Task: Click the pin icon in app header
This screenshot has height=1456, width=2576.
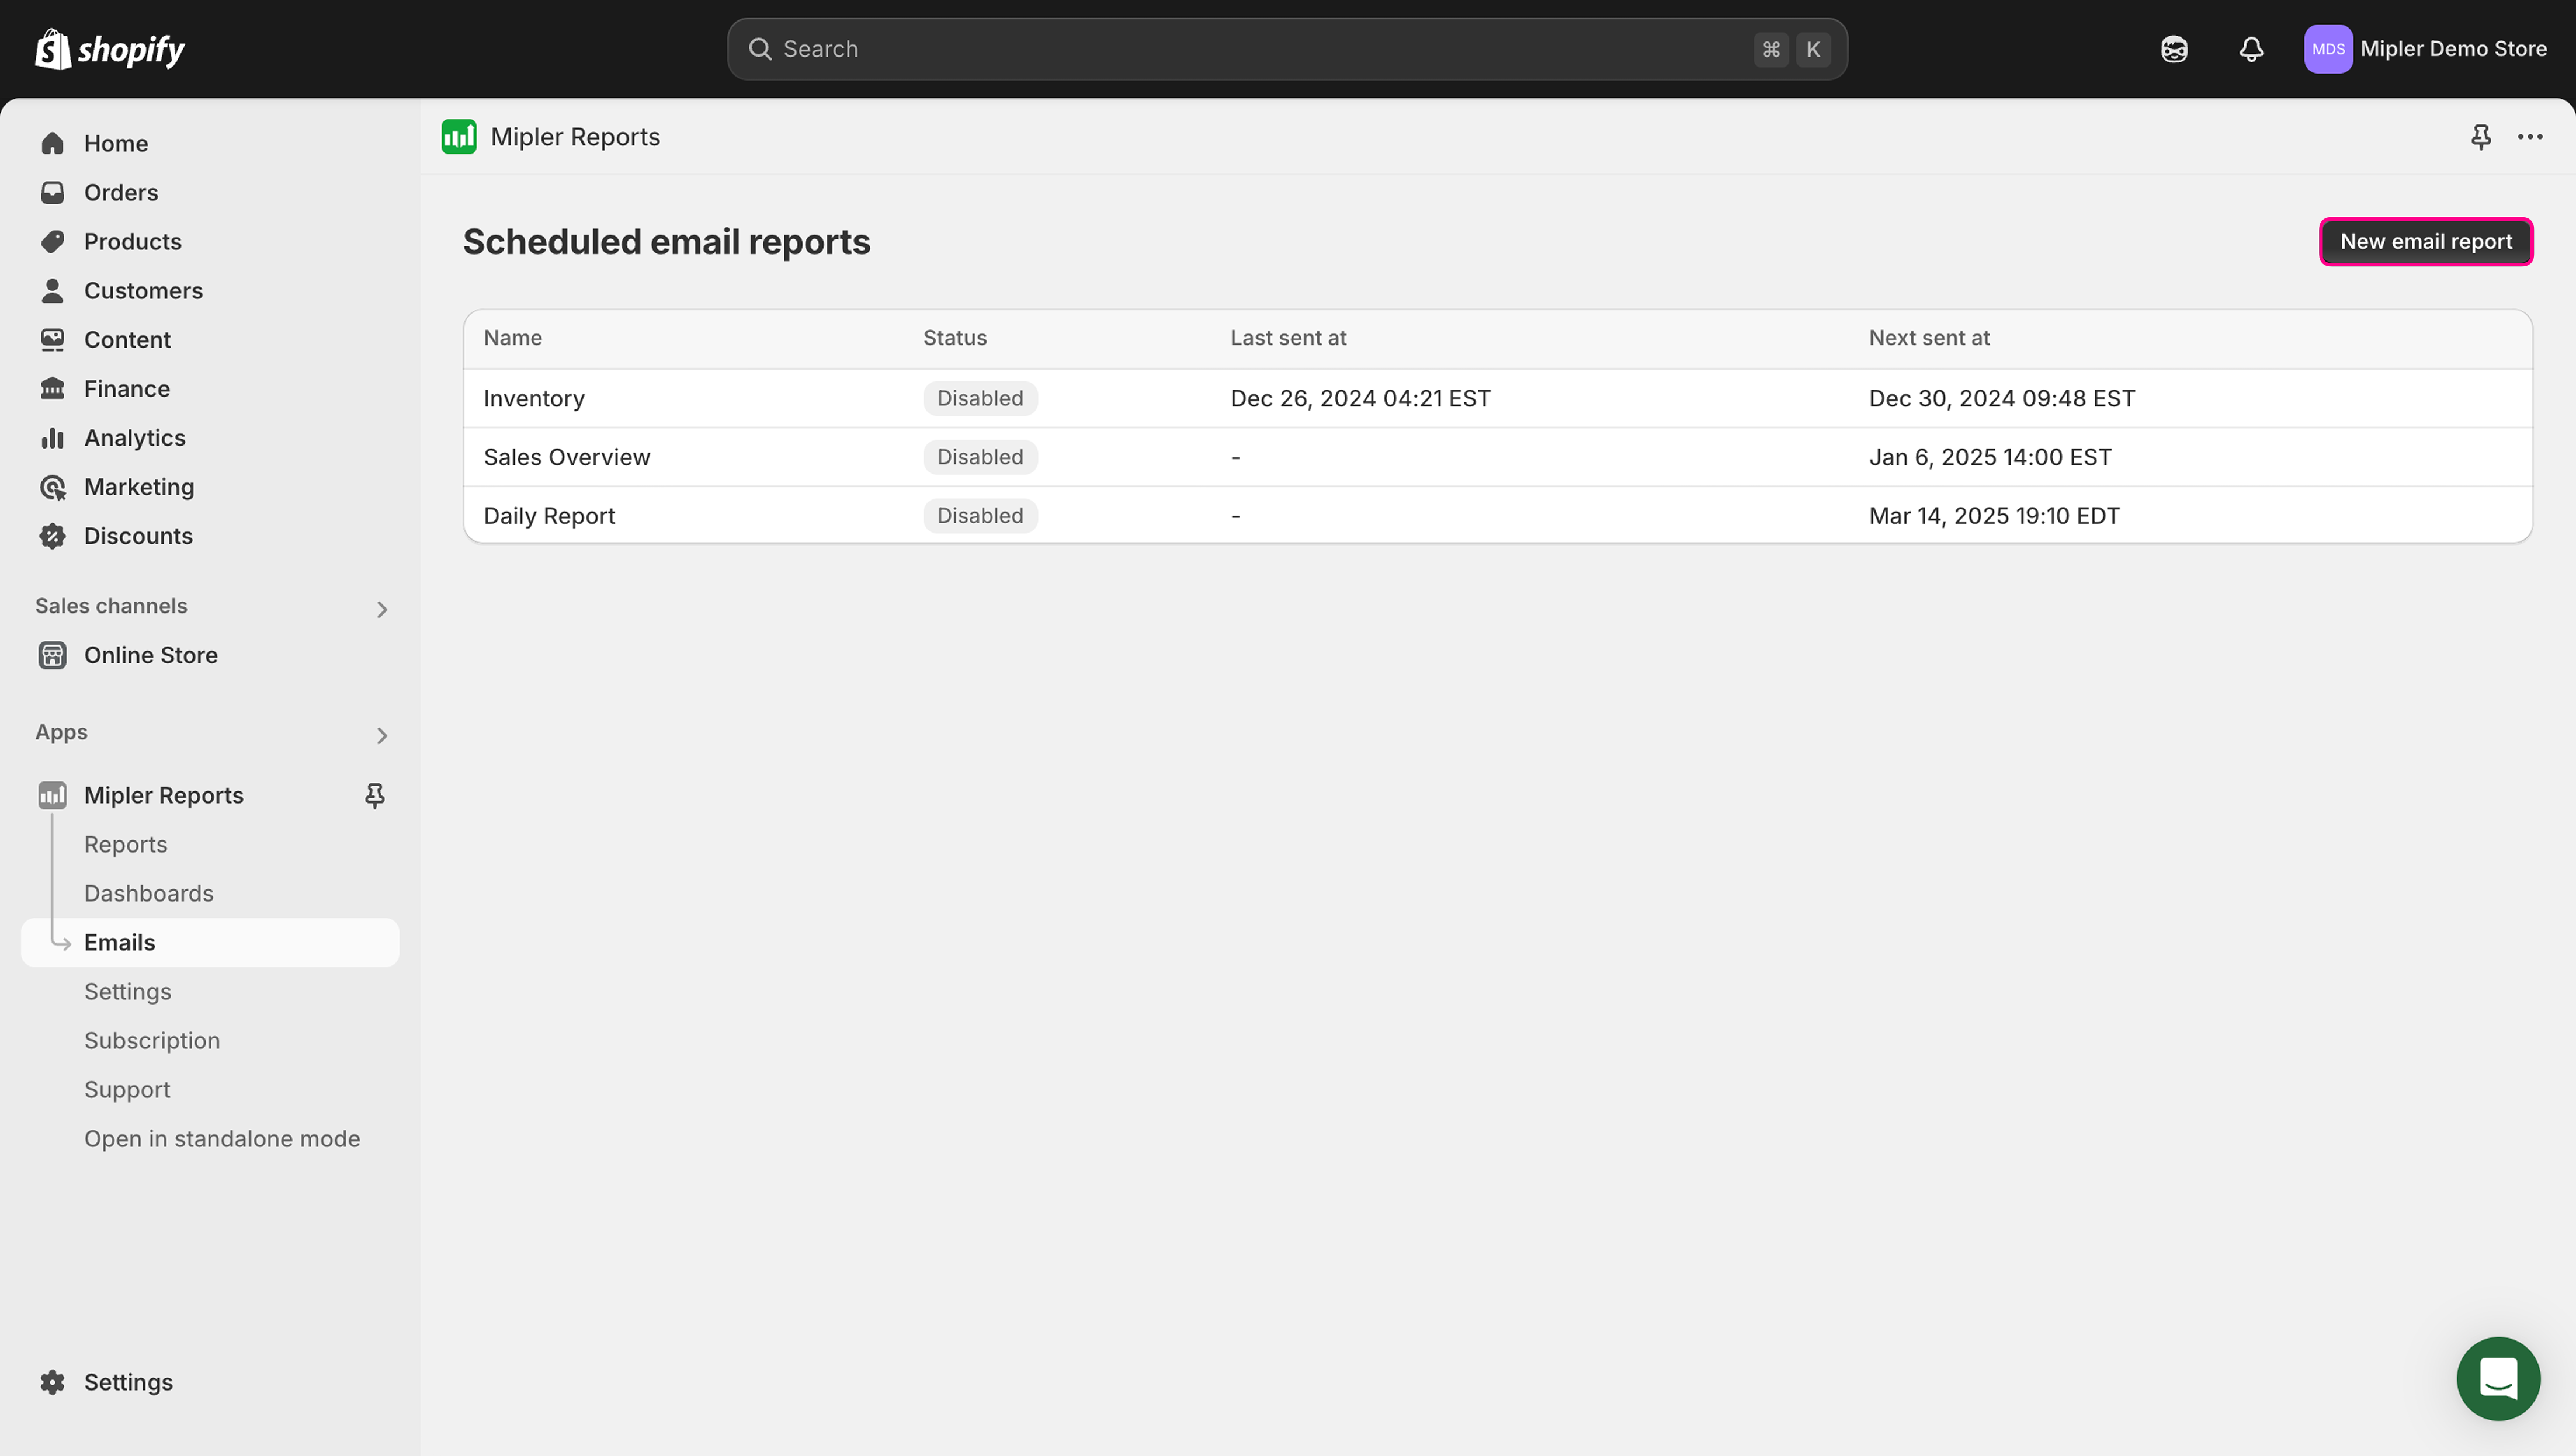Action: (x=2480, y=137)
